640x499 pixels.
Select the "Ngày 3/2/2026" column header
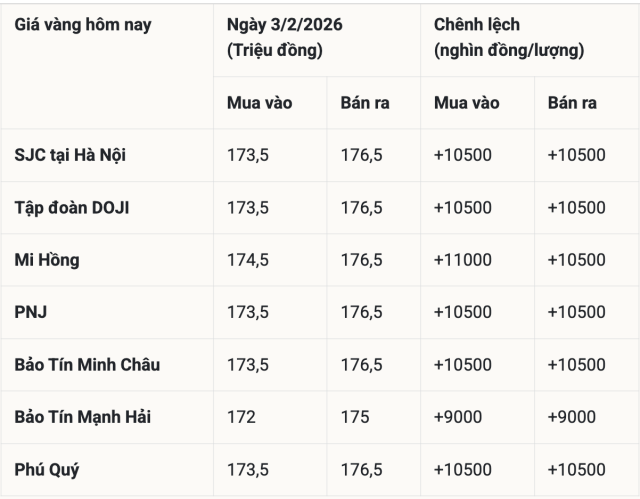[285, 24]
